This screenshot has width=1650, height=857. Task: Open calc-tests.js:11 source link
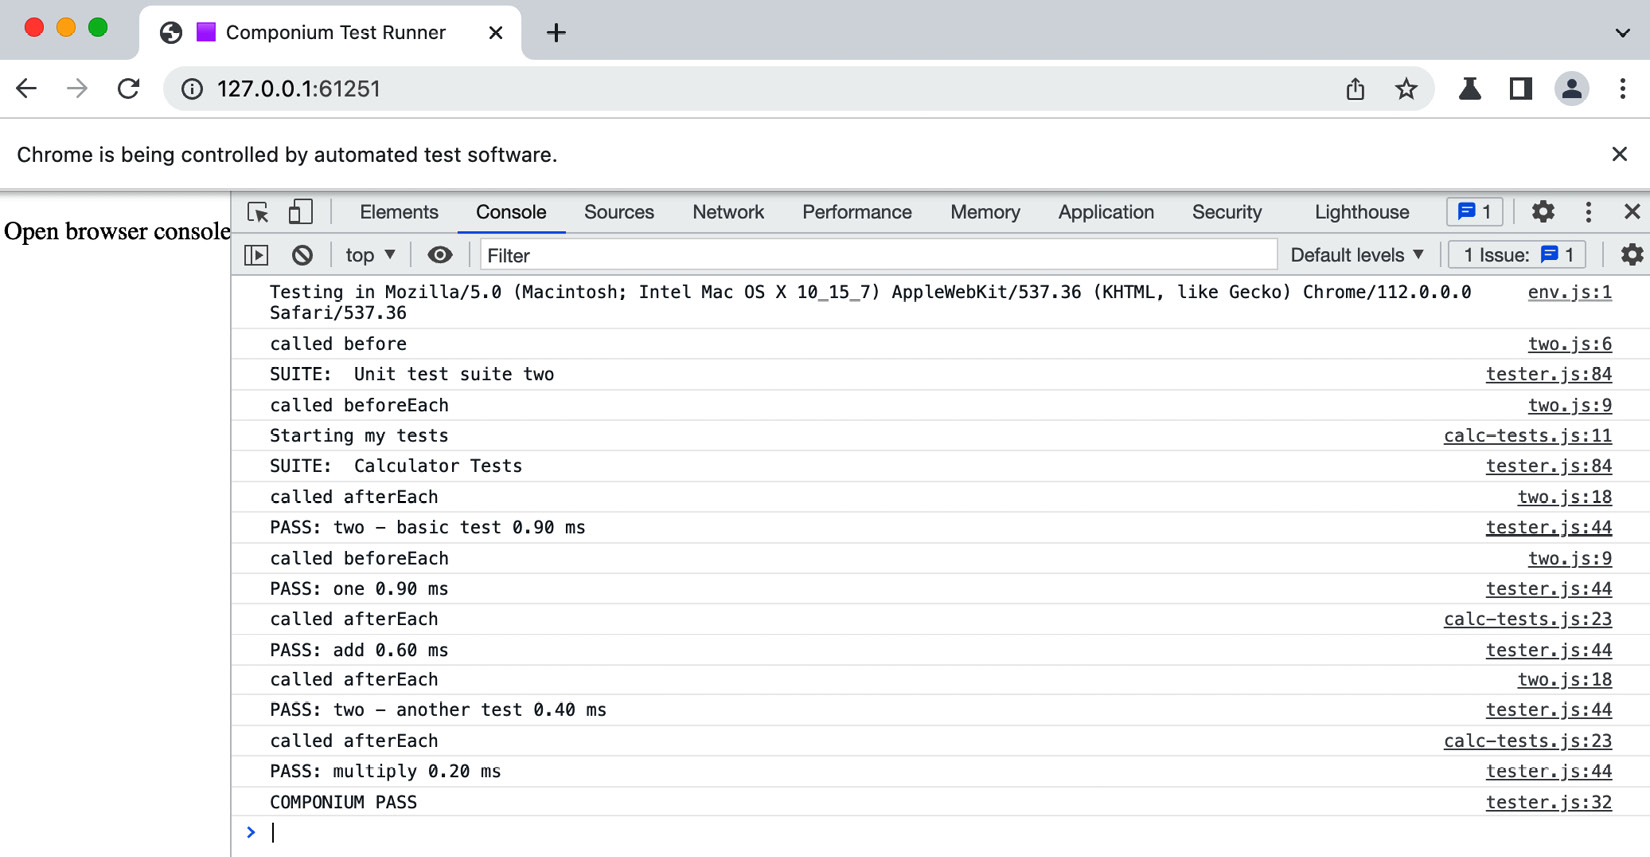(x=1527, y=435)
